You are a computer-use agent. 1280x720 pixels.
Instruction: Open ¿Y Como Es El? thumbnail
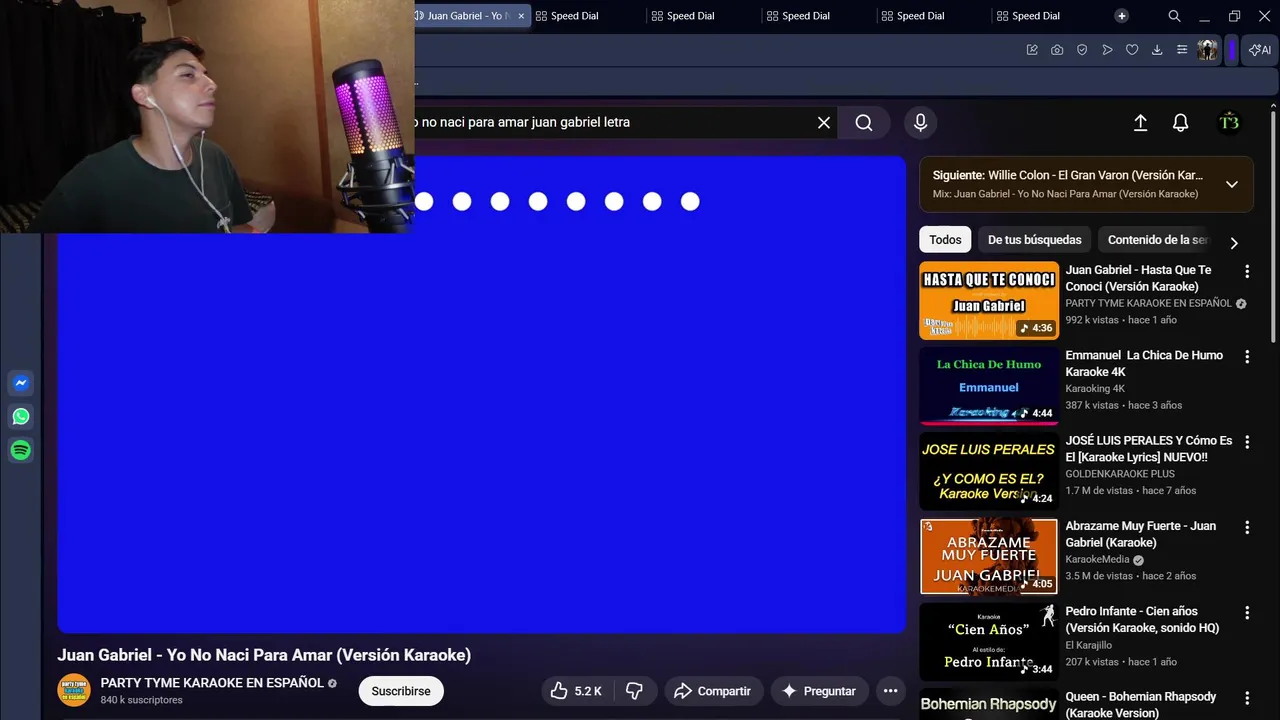click(988, 471)
